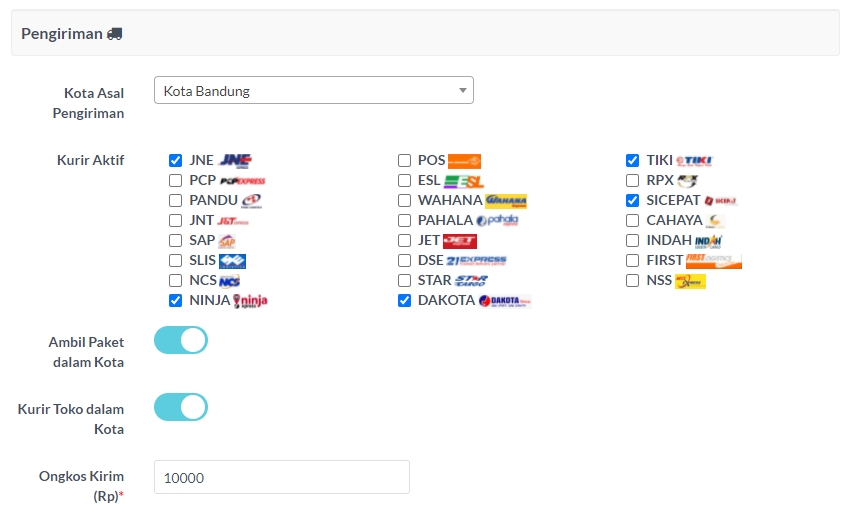Click the Wahana courier logo
The height and width of the screenshot is (514, 856).
click(505, 200)
